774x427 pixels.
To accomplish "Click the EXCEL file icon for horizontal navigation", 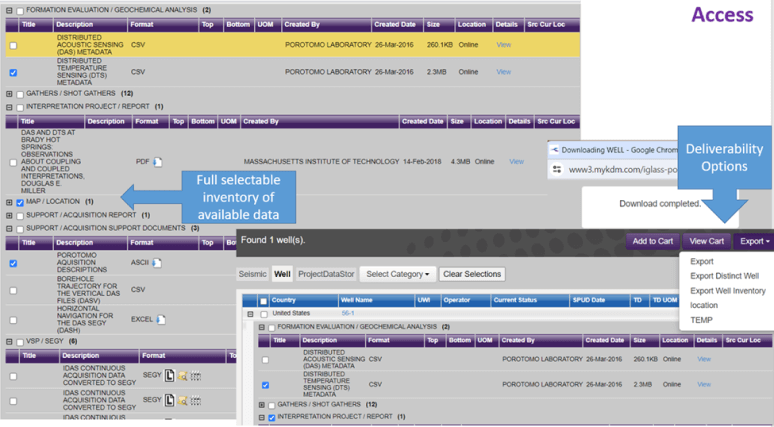I will (160, 319).
